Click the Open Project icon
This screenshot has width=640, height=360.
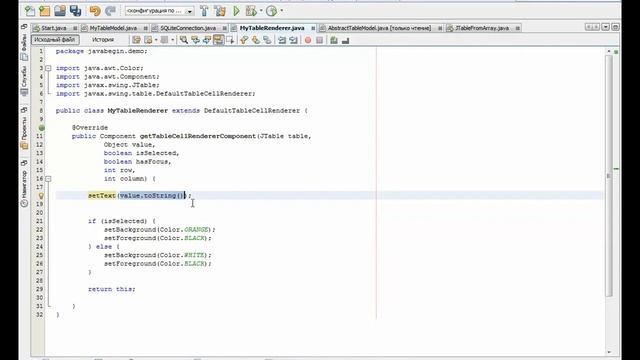coord(60,11)
